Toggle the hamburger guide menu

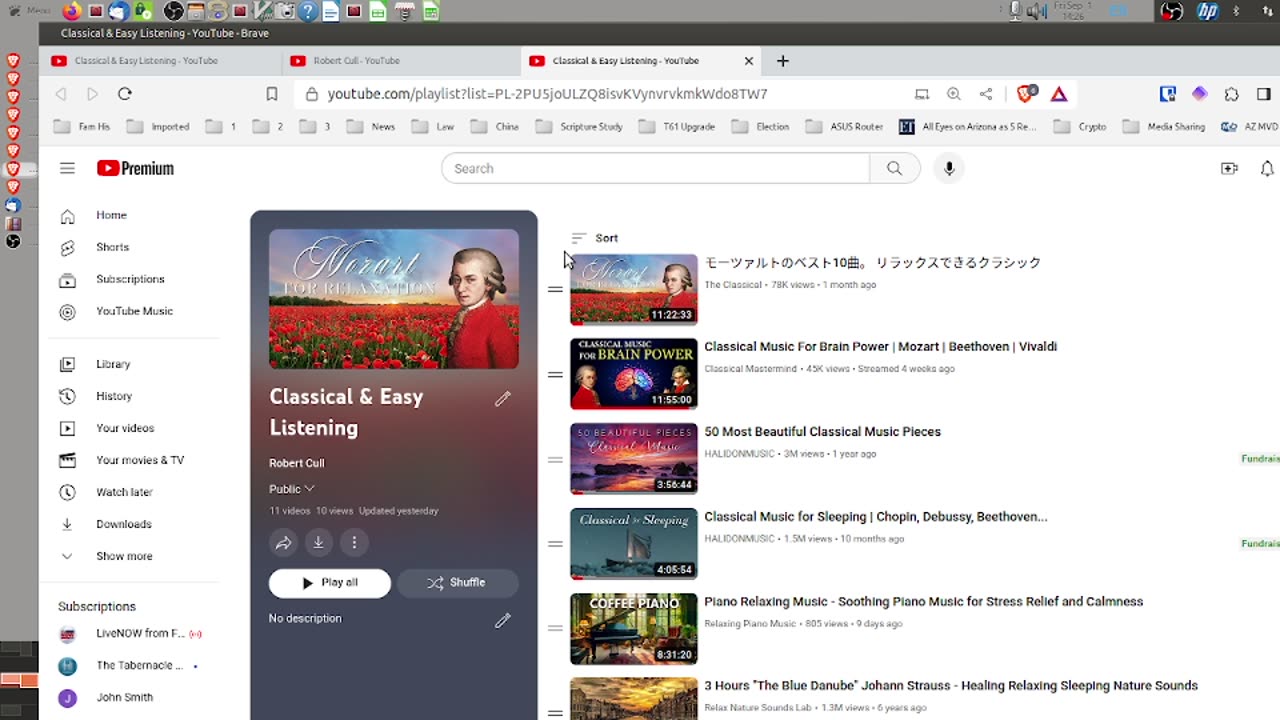[x=67, y=169]
